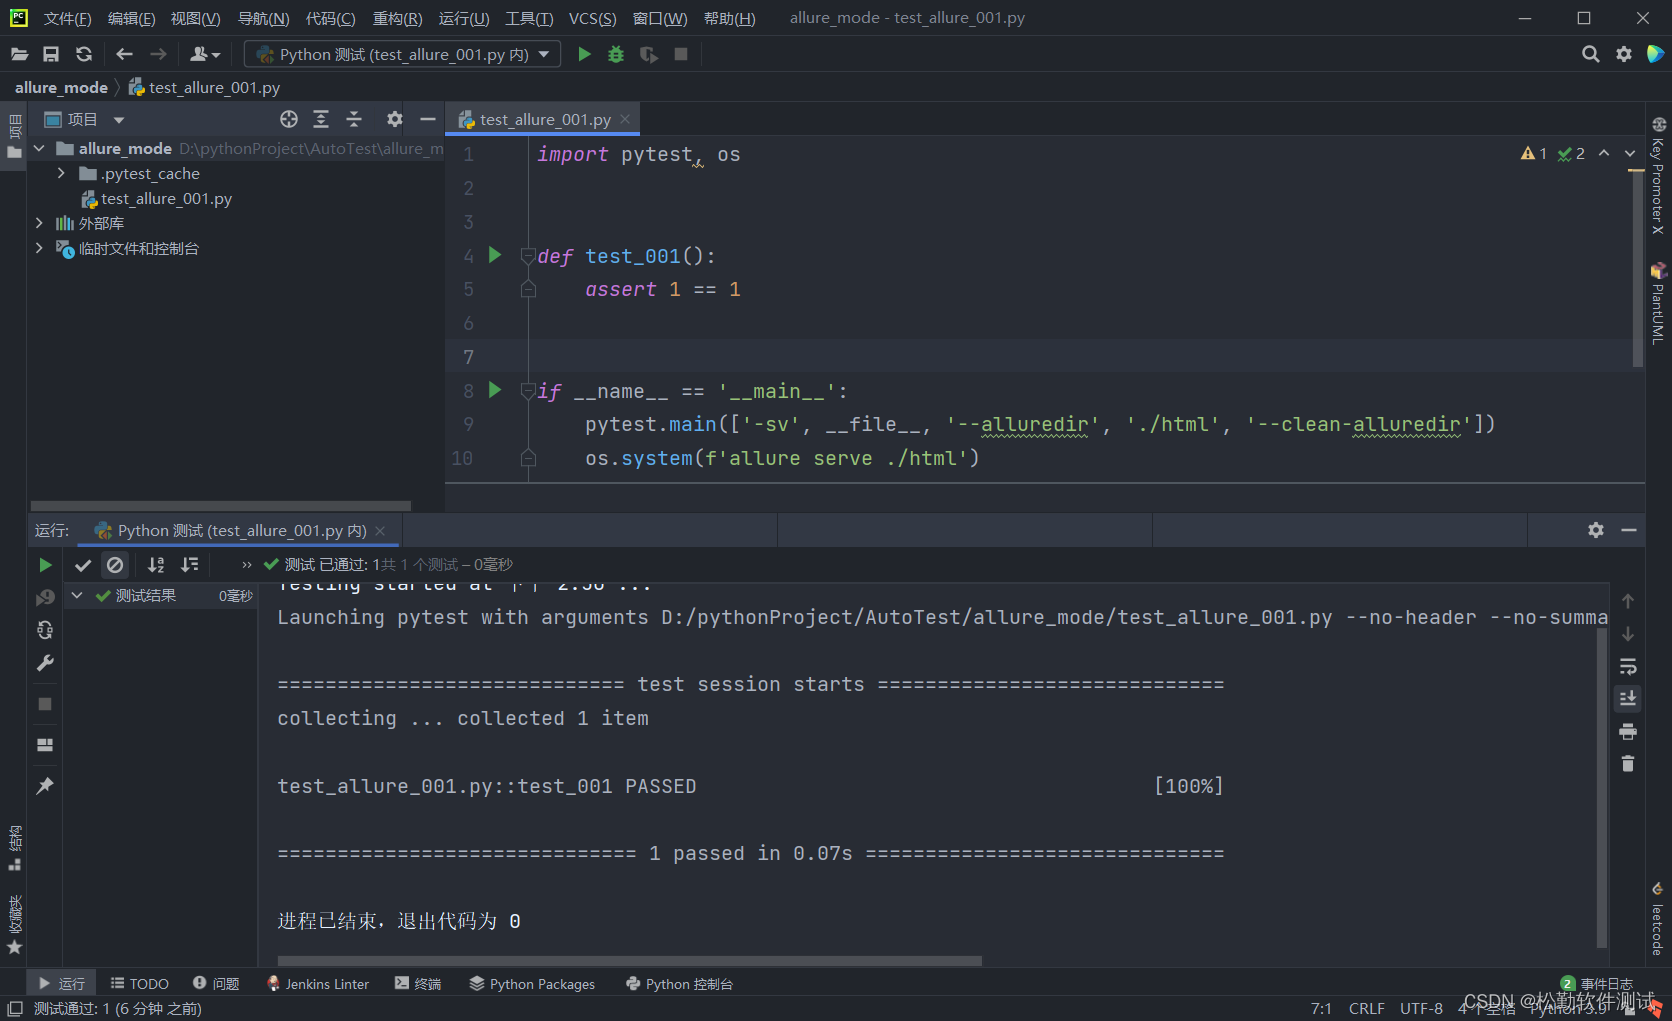This screenshot has width=1672, height=1021.
Task: Open the Key Promoter X side panel
Action: (x=1658, y=176)
